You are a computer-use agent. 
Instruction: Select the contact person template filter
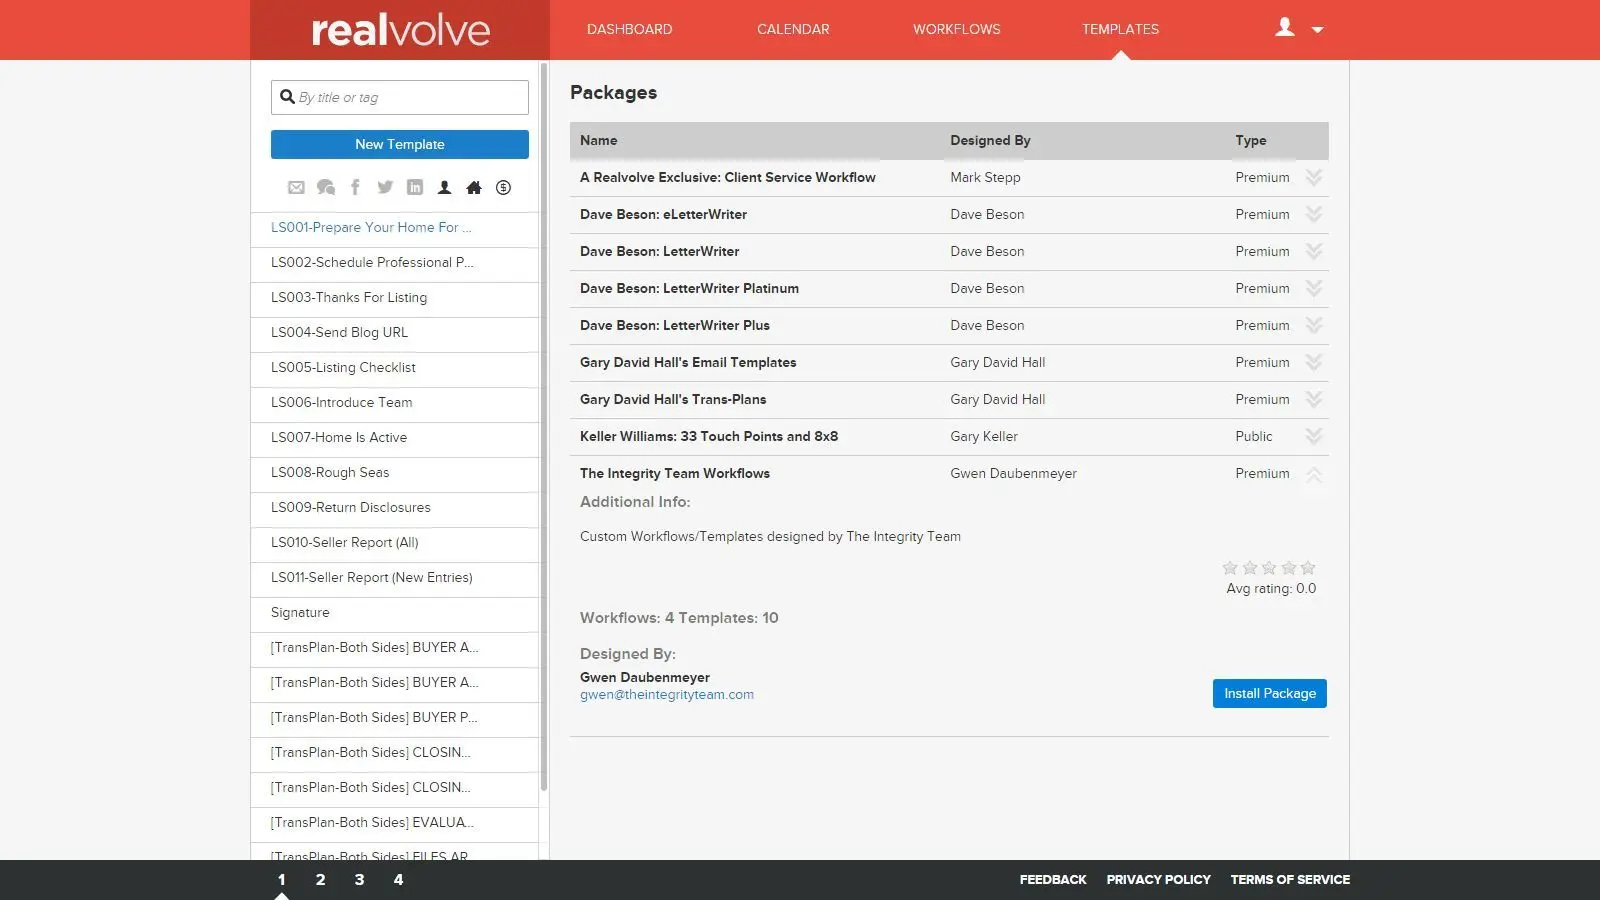[x=444, y=187]
